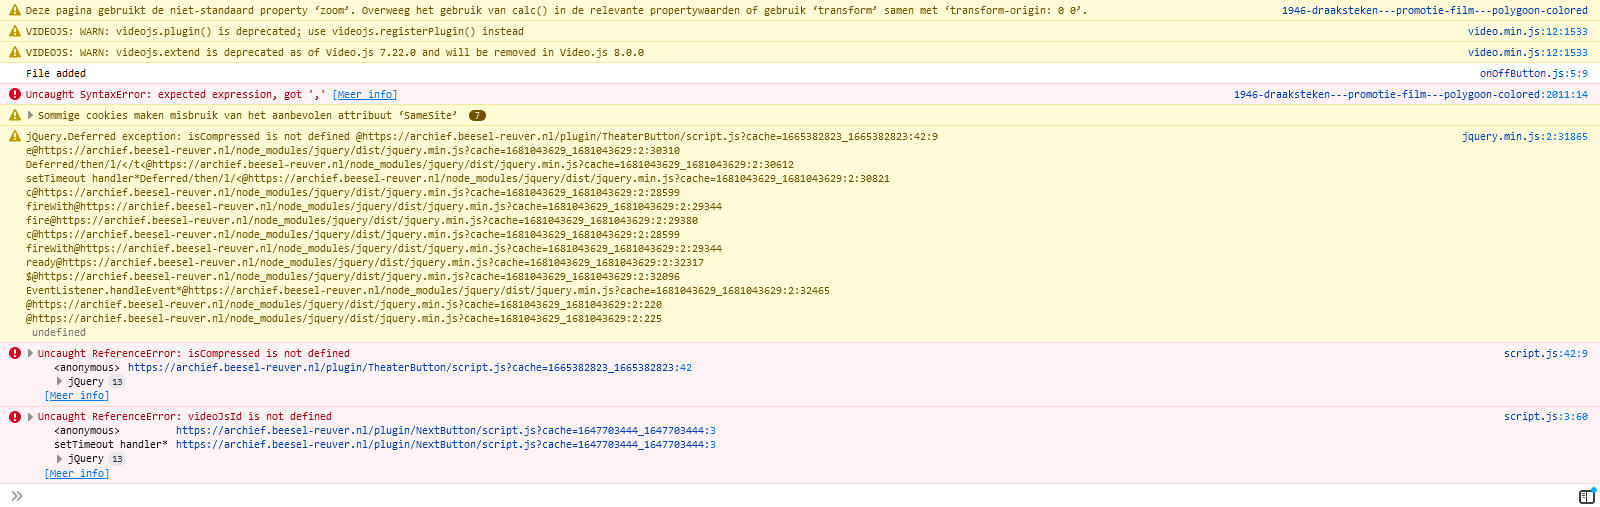Click the 7 count badge on cookies warning
This screenshot has width=1600, height=507.
pyautogui.click(x=478, y=116)
